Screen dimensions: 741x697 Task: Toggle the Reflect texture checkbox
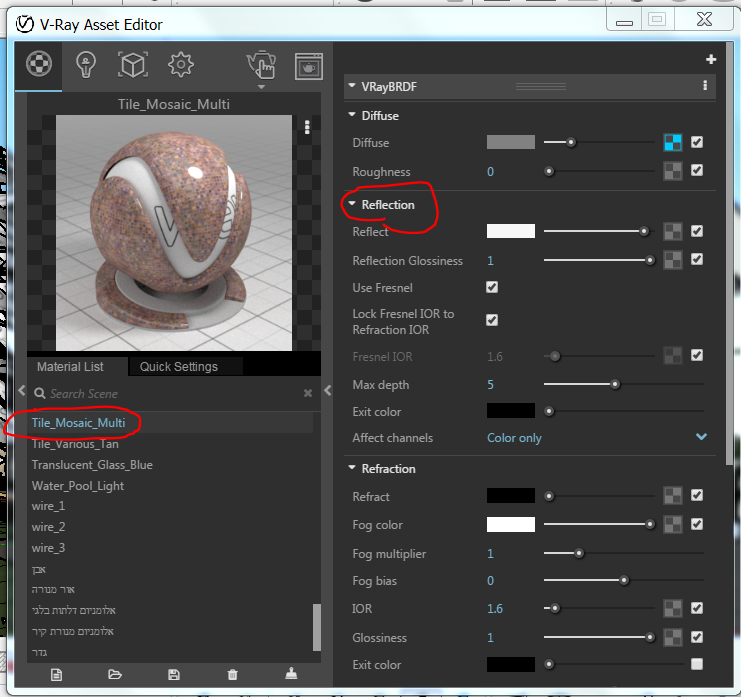697,231
